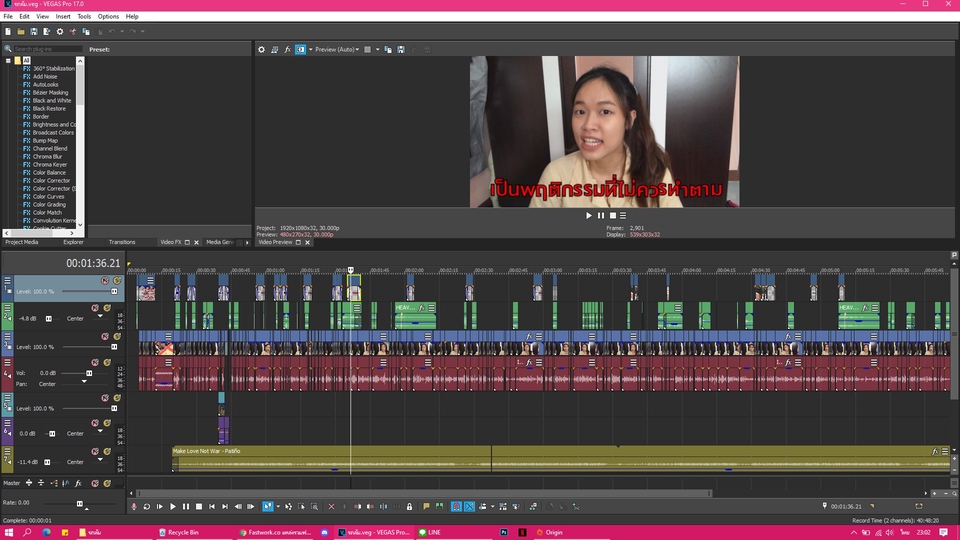Click Play From Start in transport bar
The width and height of the screenshot is (960, 540).
(x=160, y=506)
